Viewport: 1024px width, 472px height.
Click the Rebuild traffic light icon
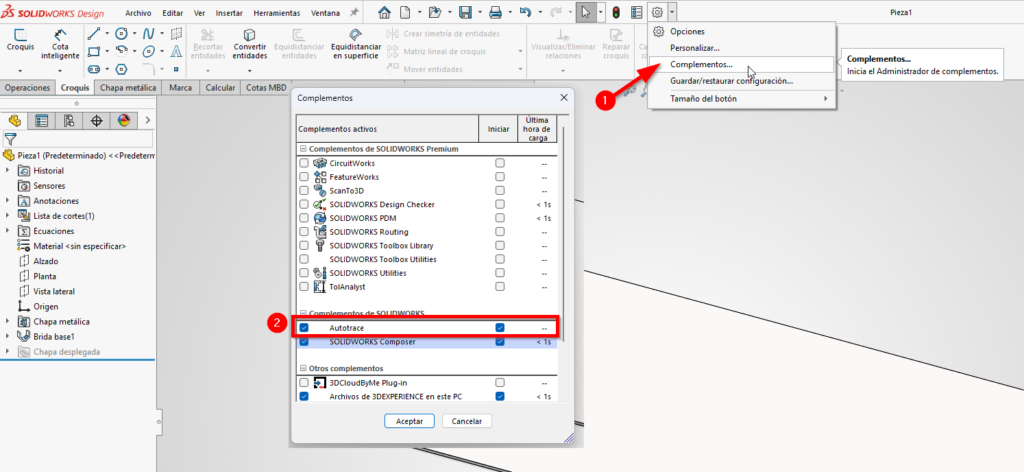click(x=616, y=12)
